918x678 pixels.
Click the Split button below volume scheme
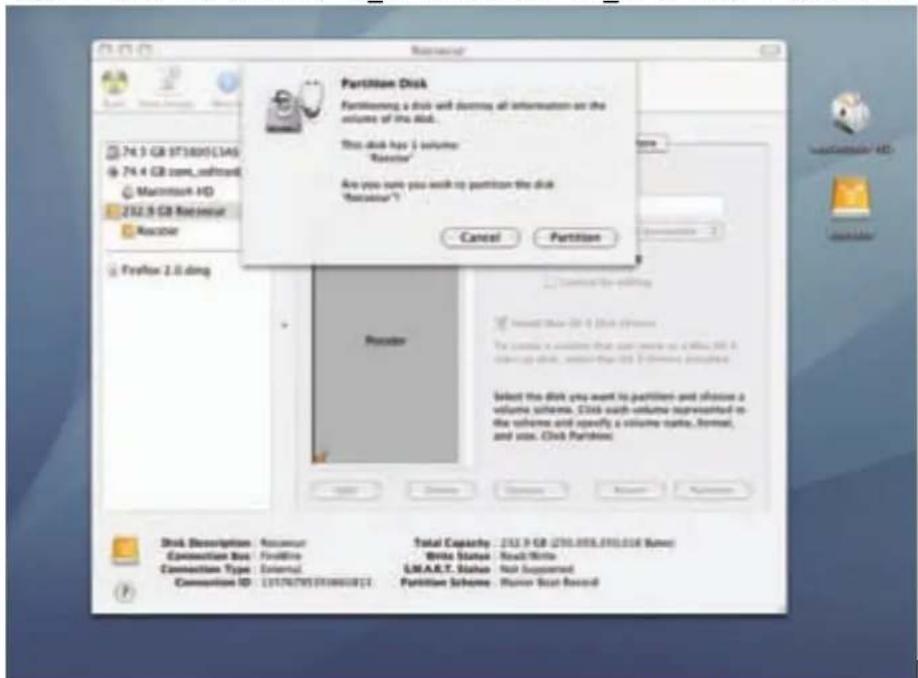pyautogui.click(x=345, y=489)
